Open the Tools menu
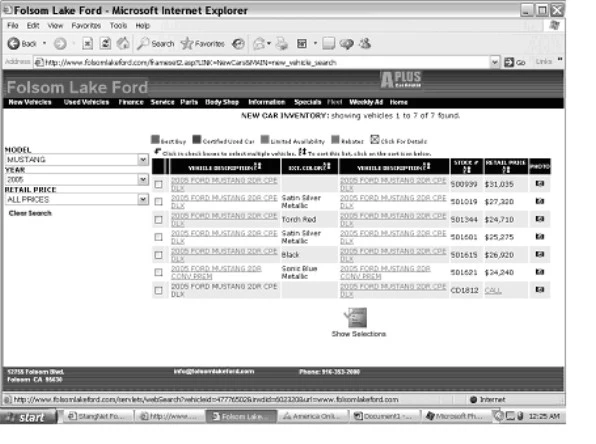This screenshot has height=444, width=596. click(118, 26)
